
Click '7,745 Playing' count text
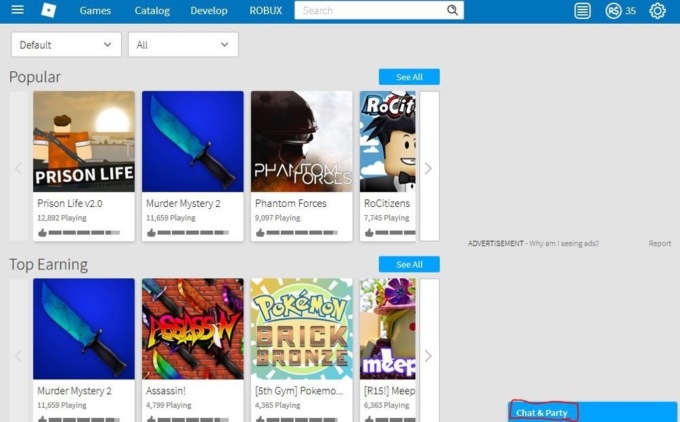(386, 218)
